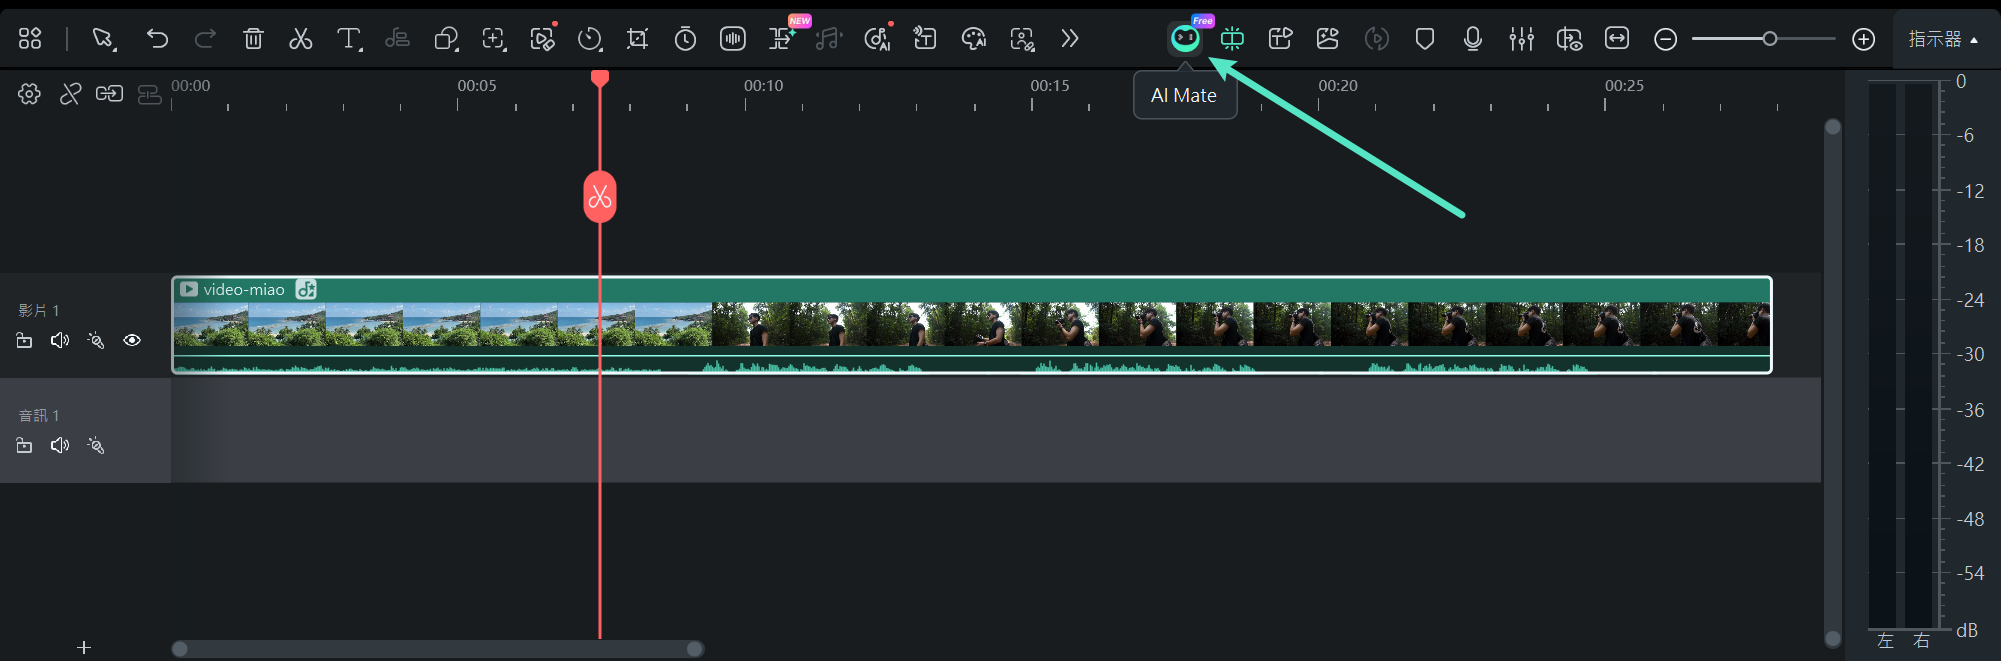Screen dimensions: 2001x661
Task: Select the crop tool
Action: pos(637,39)
